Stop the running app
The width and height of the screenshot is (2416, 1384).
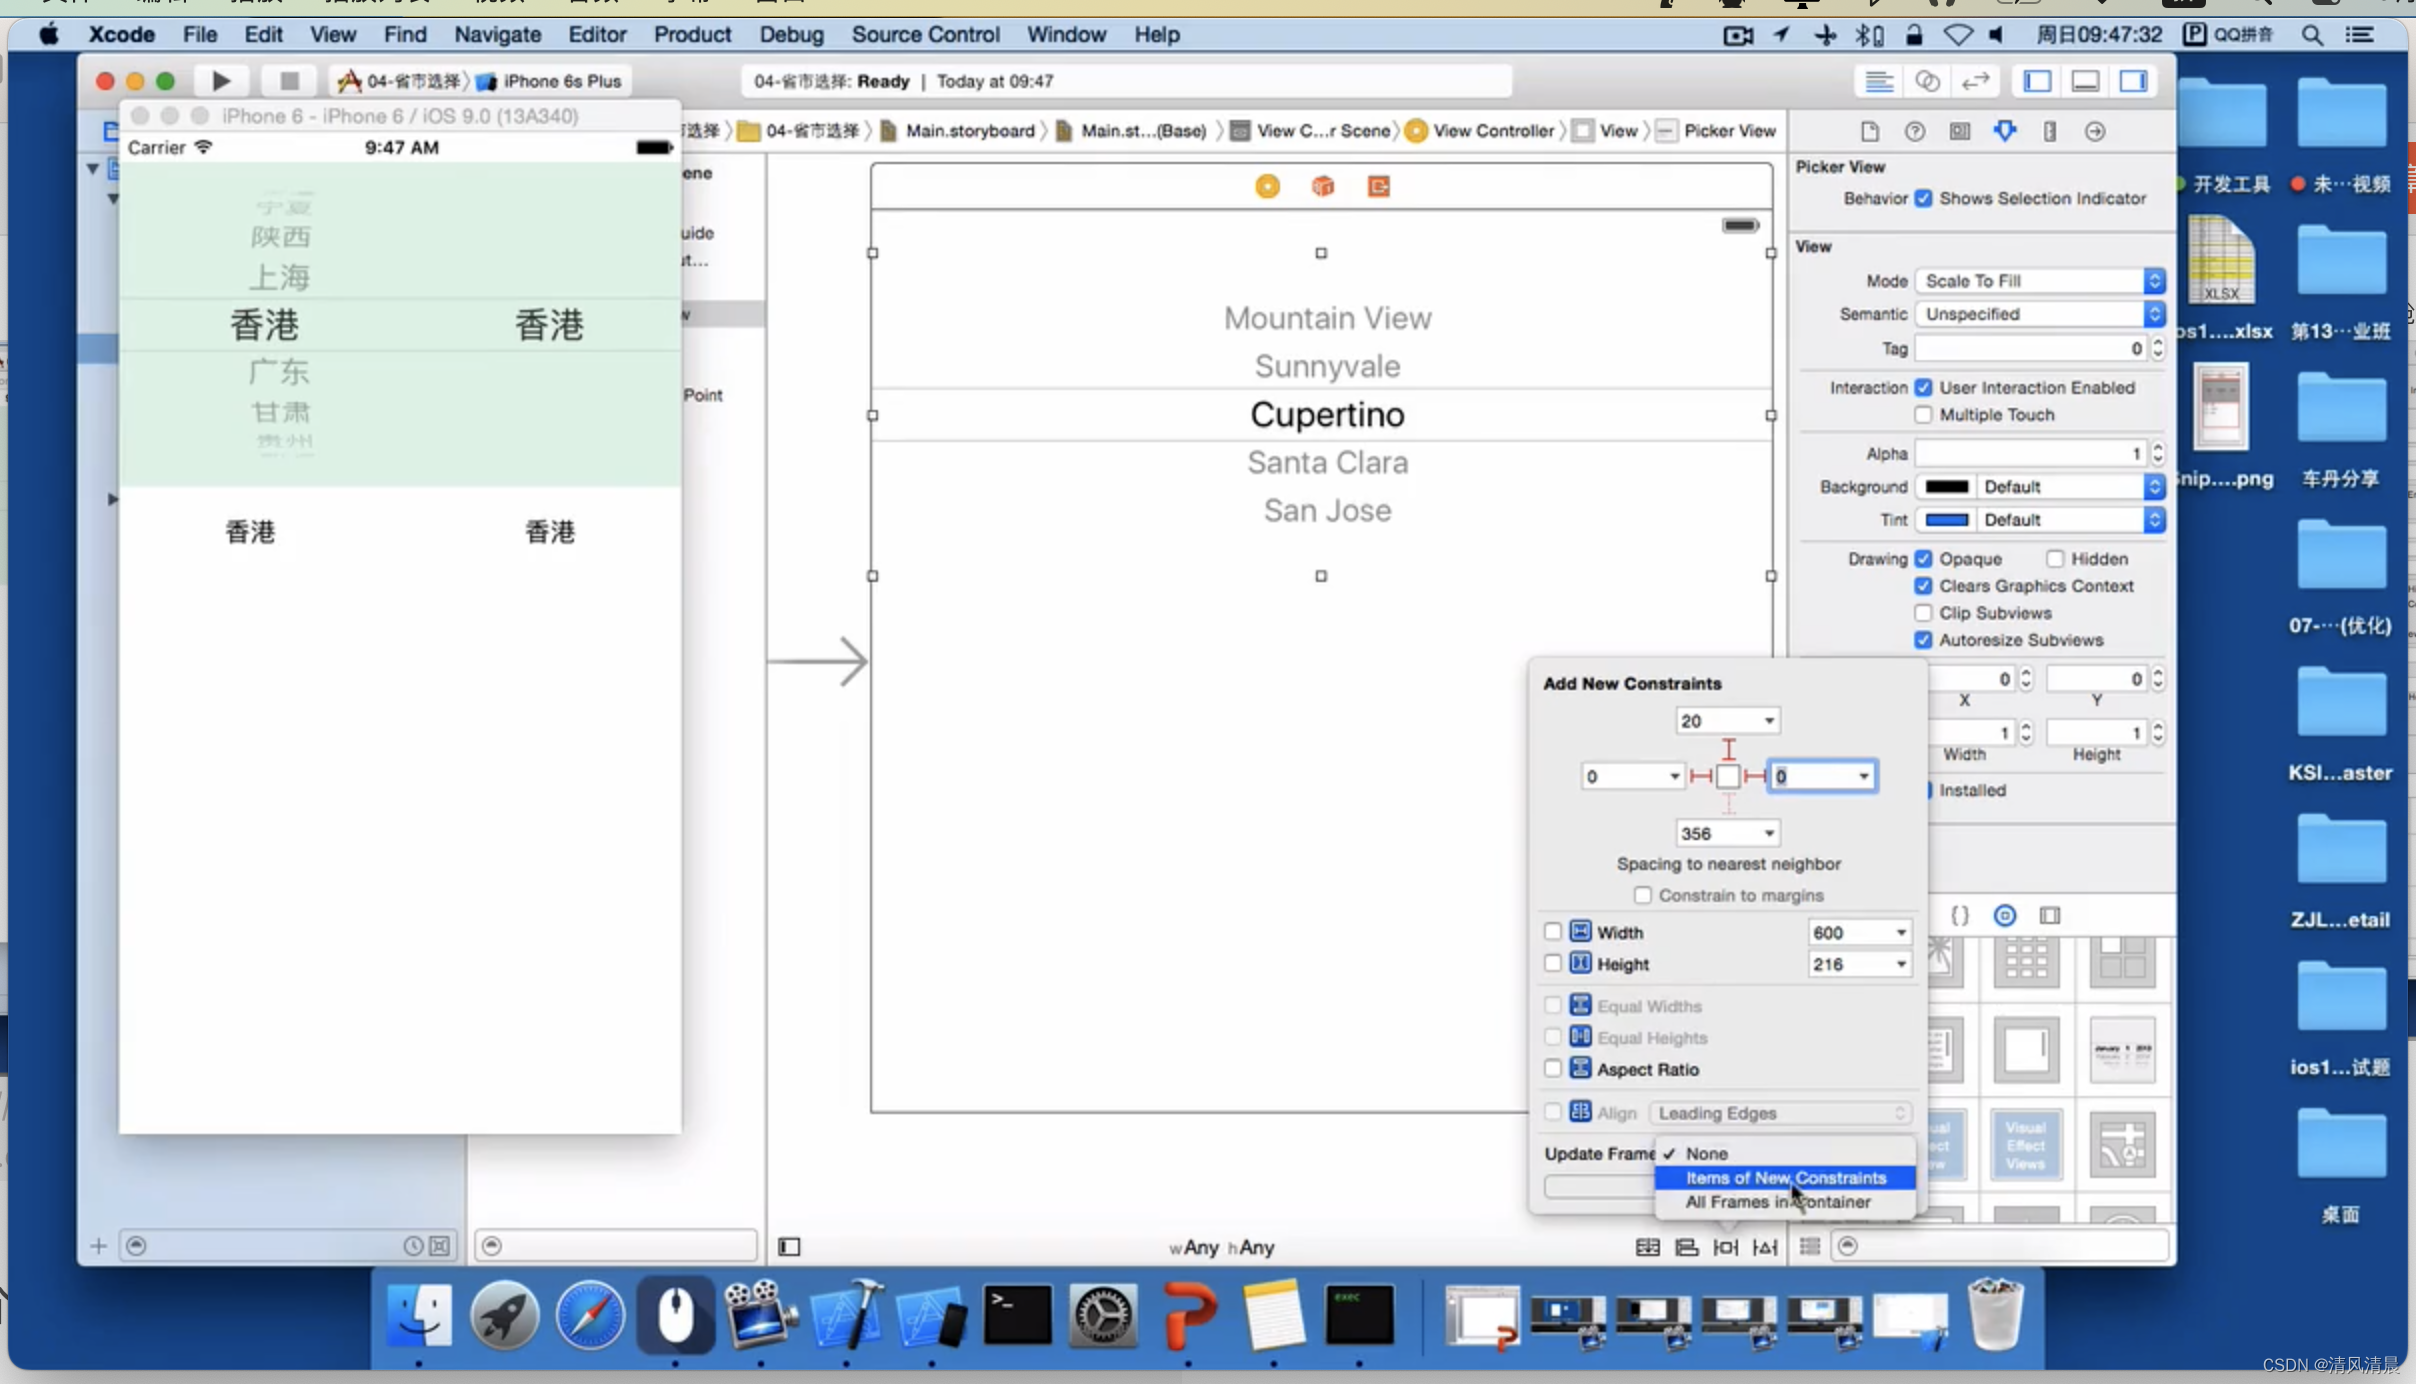click(289, 81)
